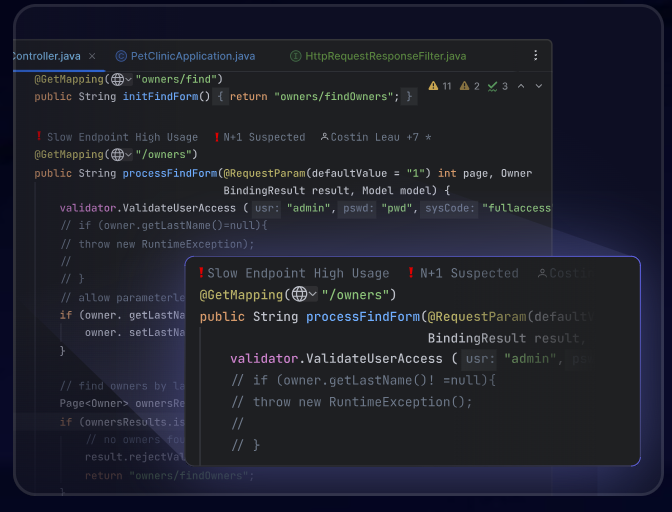Click processFindForm in the zoomed popup
672x512 pixels.
[363, 317]
